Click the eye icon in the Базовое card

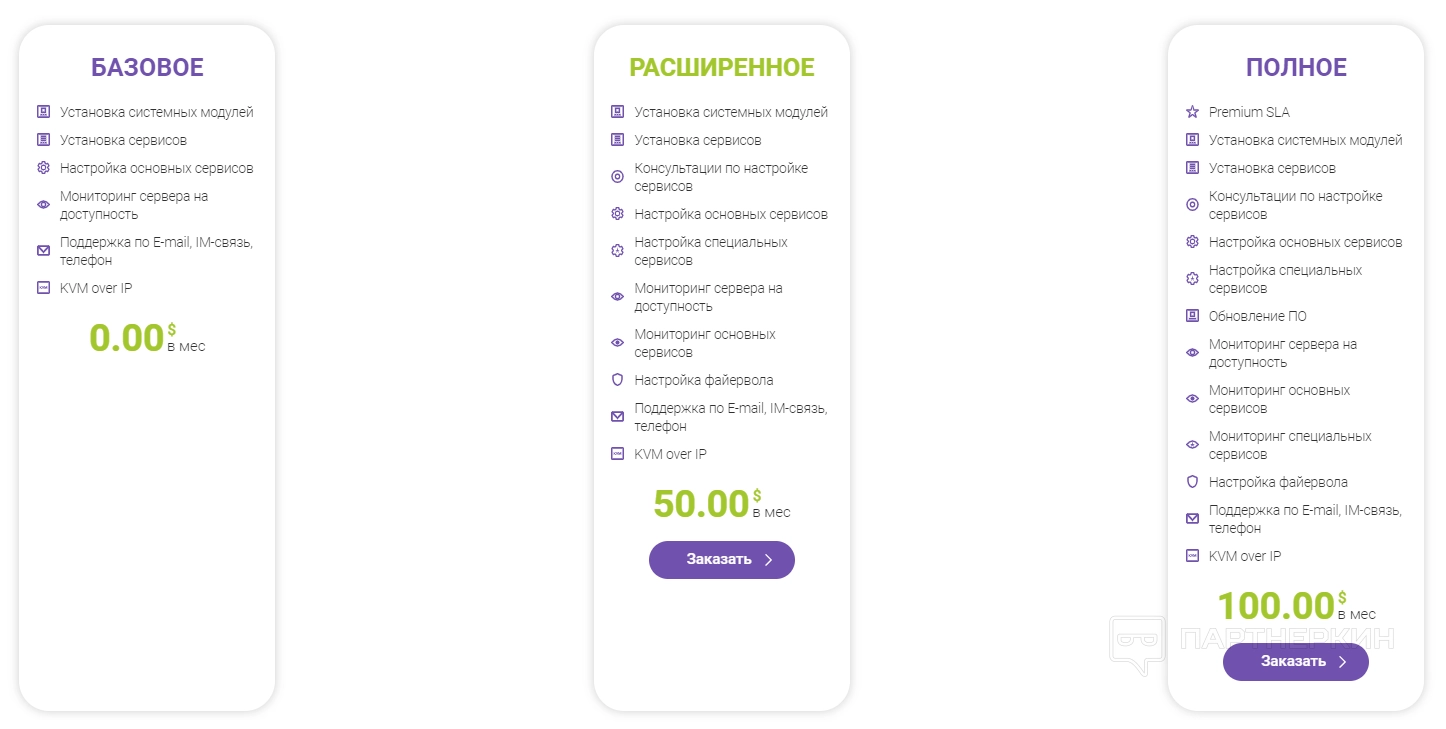pos(43,205)
